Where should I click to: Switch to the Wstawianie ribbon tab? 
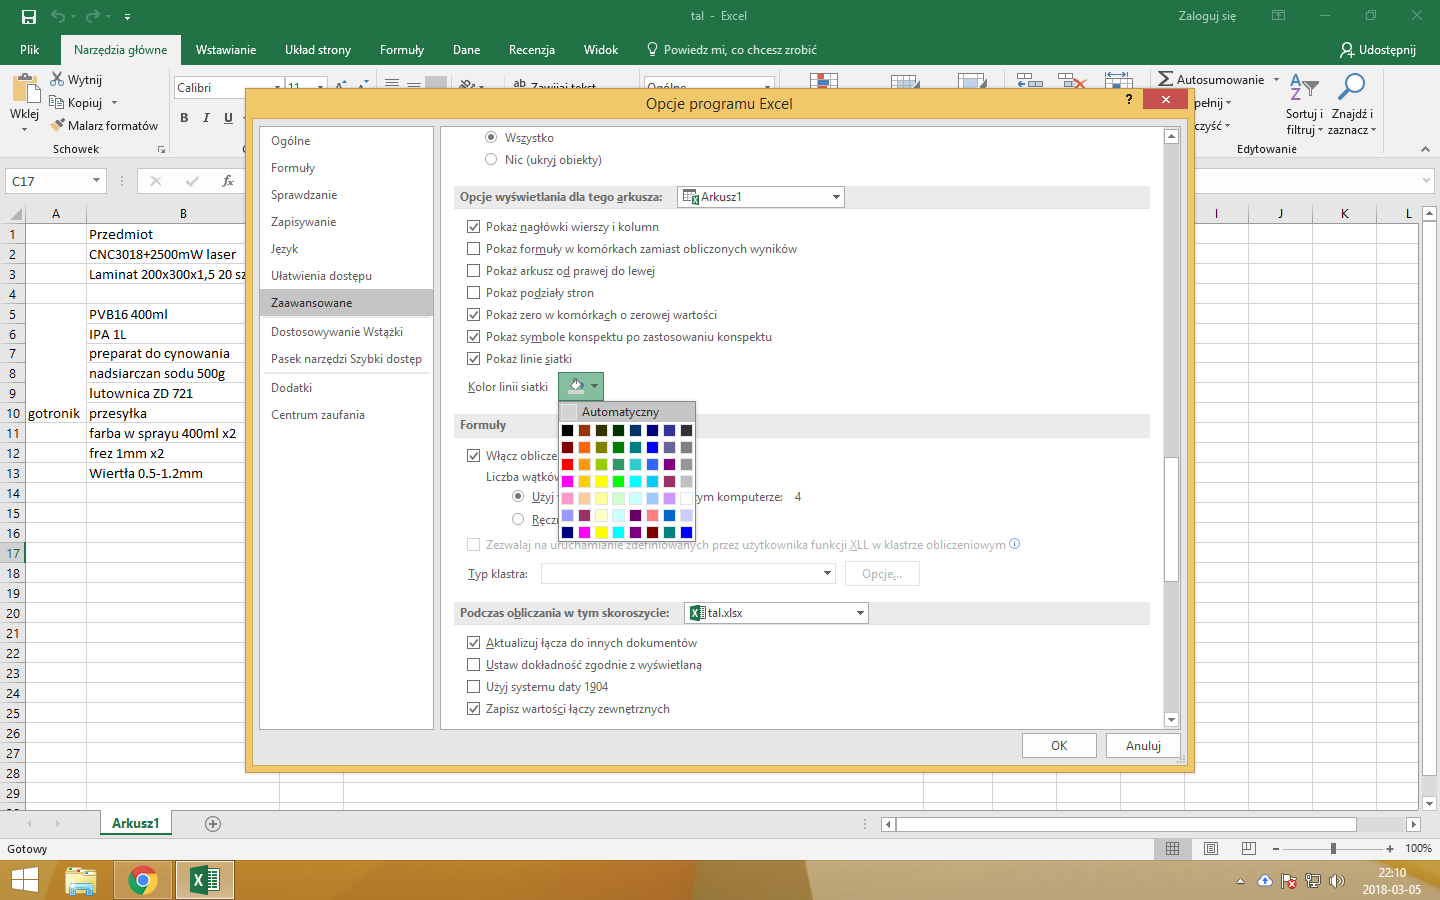pyautogui.click(x=225, y=50)
